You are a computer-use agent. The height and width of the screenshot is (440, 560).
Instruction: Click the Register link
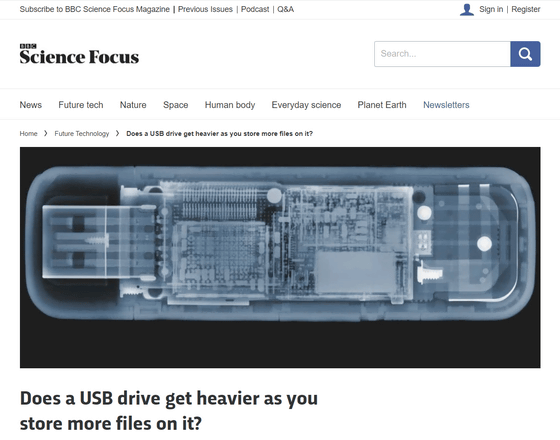526,9
